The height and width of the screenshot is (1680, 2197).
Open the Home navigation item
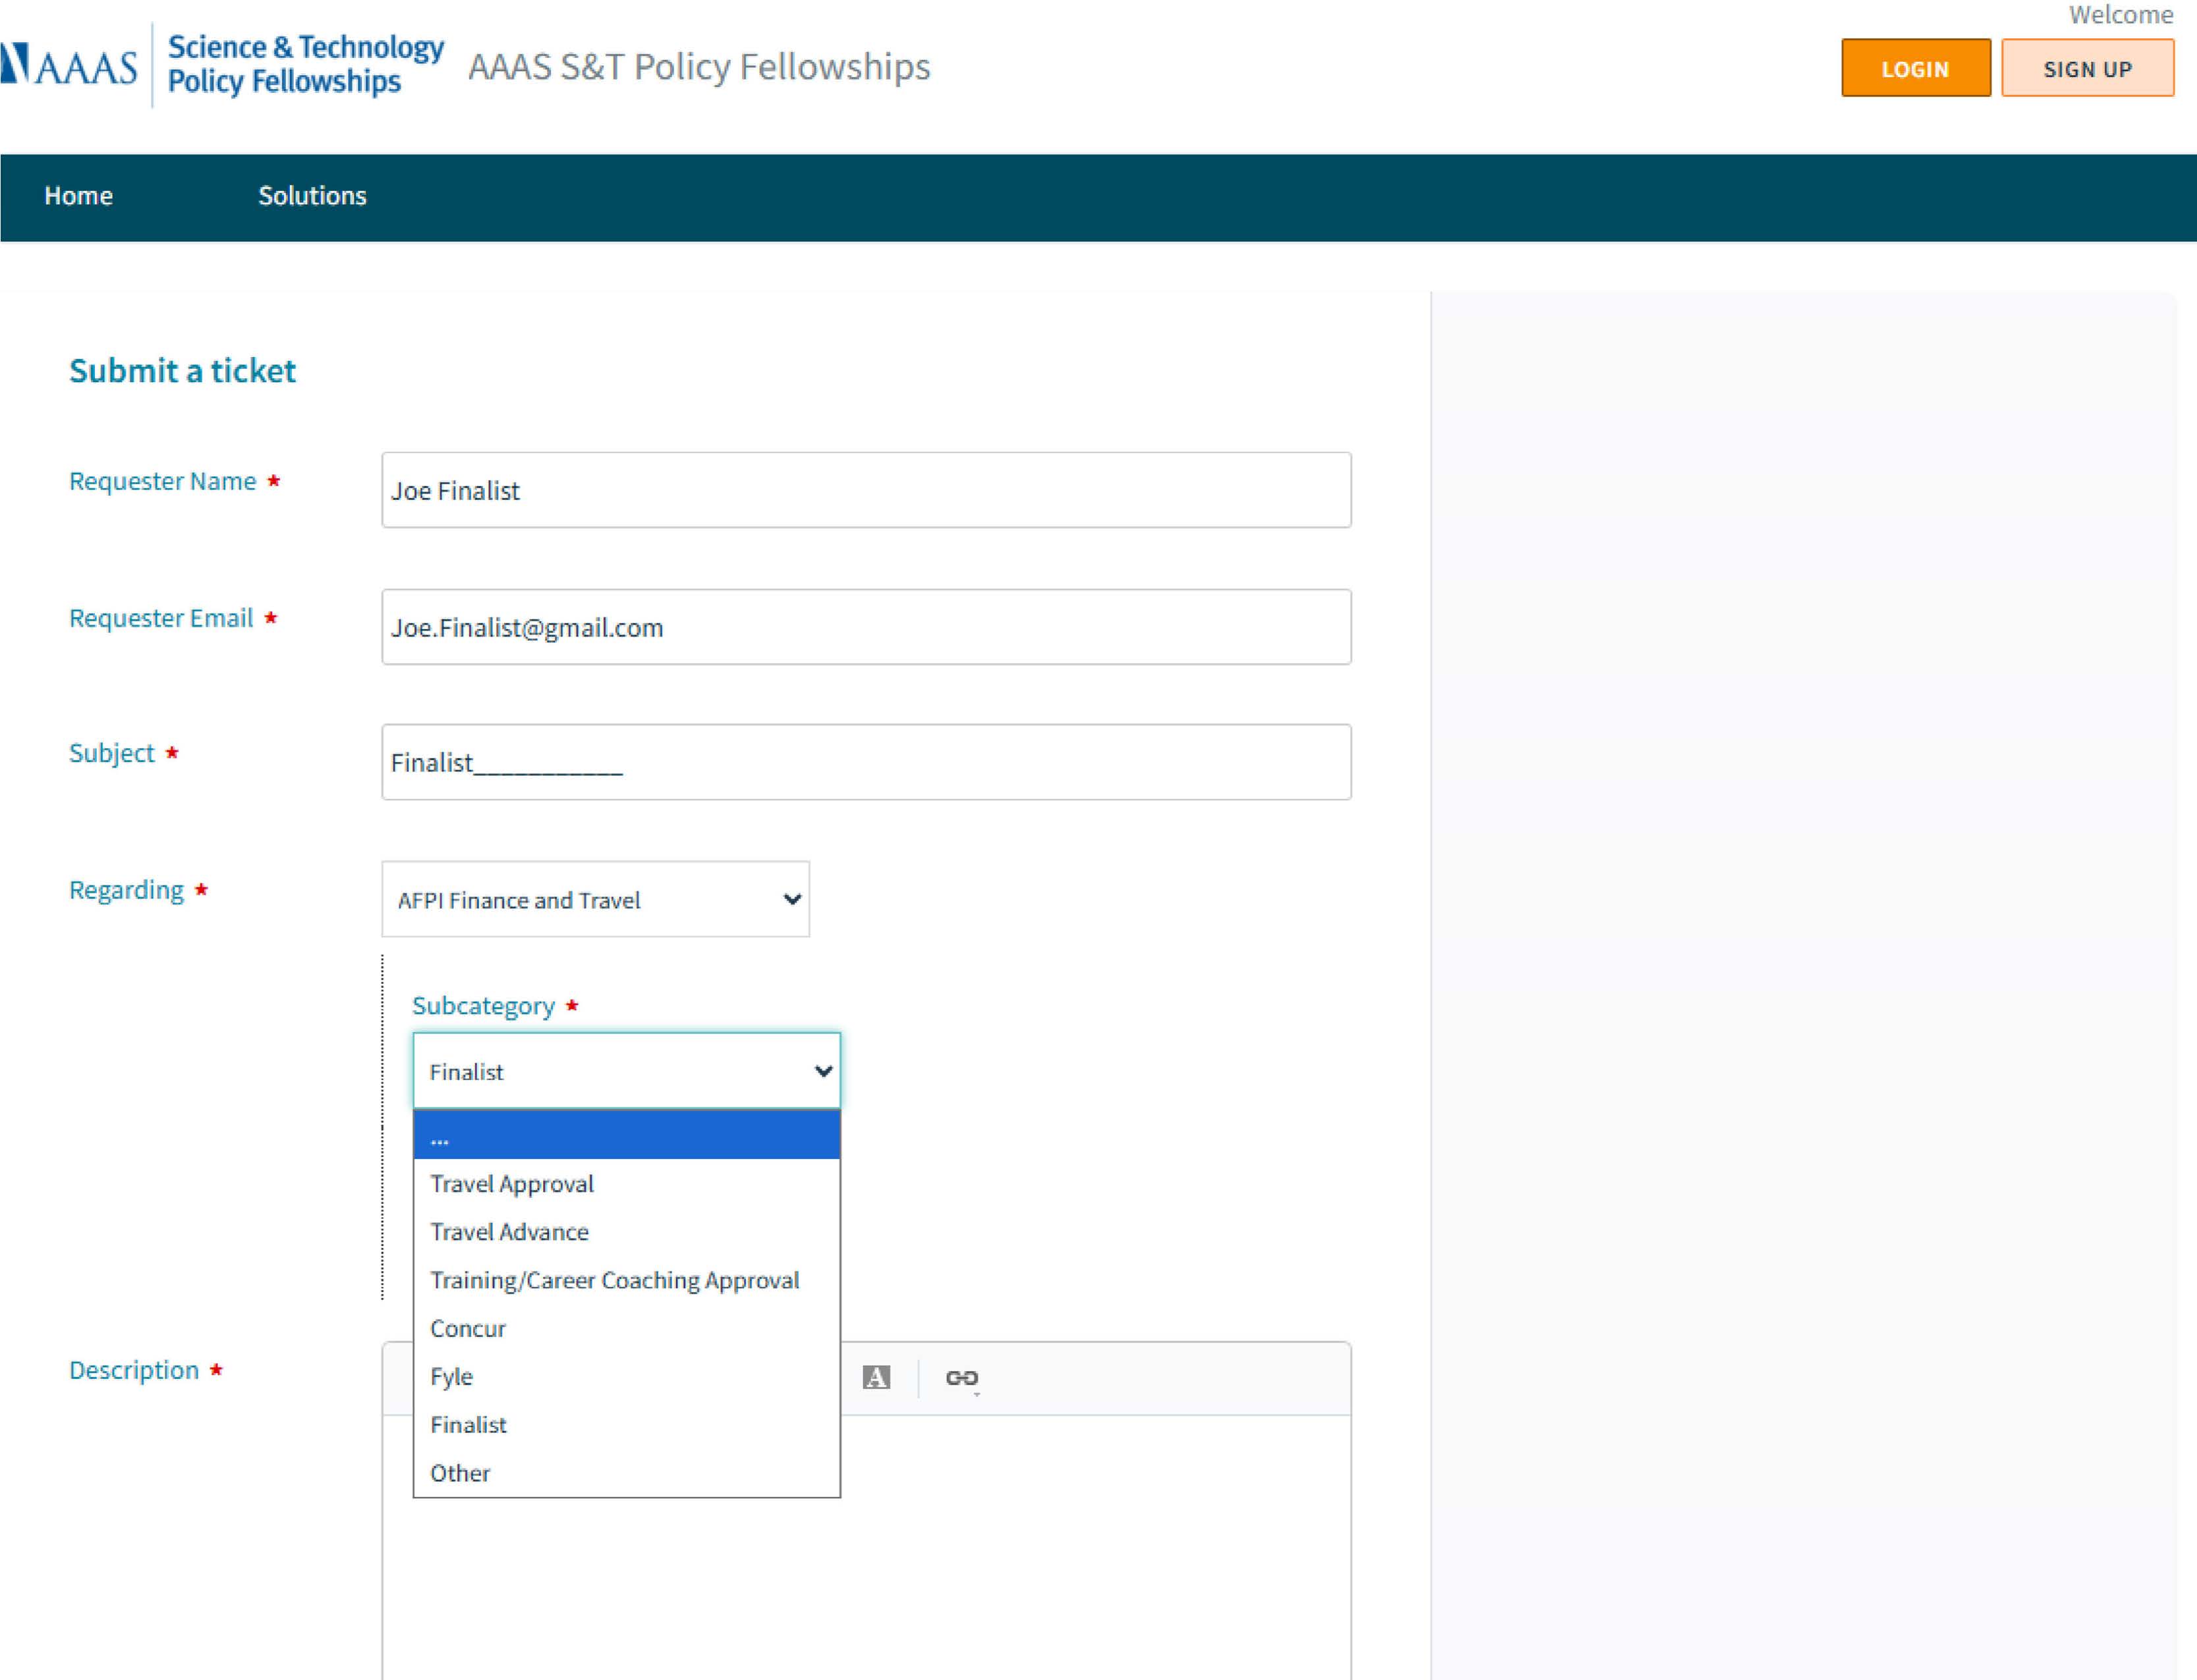tap(78, 196)
